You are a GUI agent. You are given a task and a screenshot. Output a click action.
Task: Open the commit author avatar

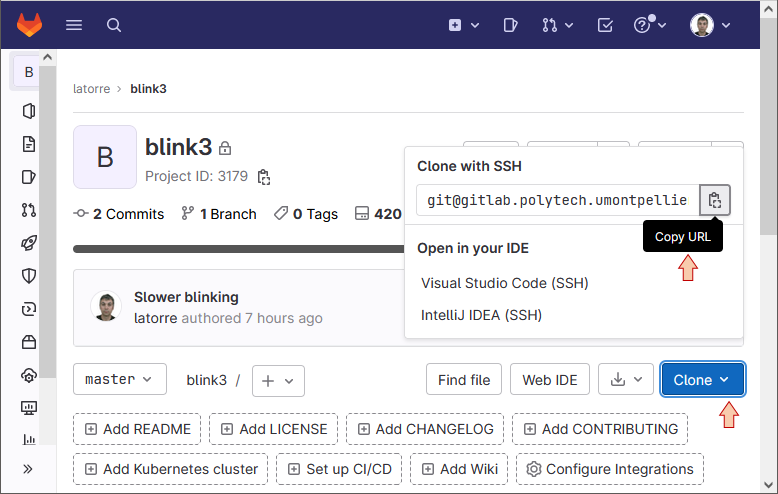106,306
